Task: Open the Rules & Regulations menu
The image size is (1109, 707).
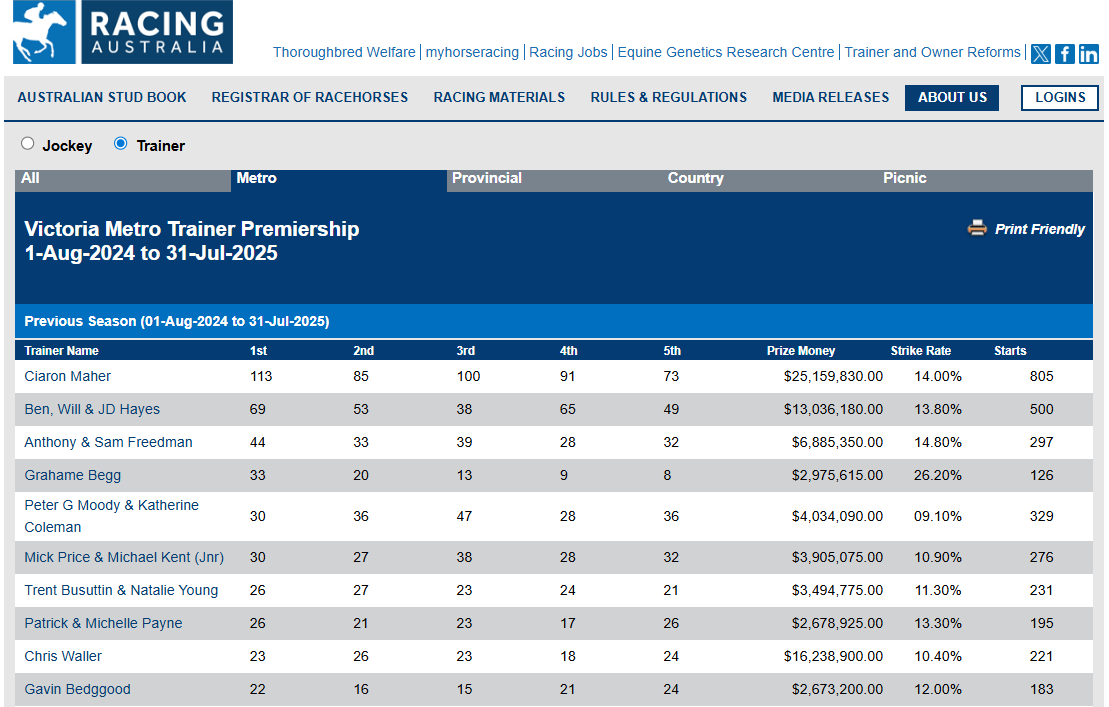Action: [668, 97]
